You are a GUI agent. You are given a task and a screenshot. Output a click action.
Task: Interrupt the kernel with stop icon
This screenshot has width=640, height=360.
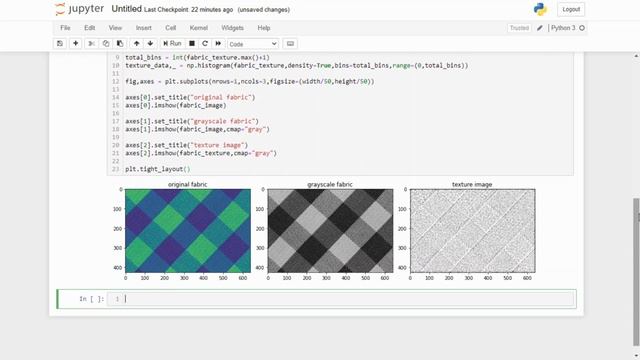(x=191, y=44)
